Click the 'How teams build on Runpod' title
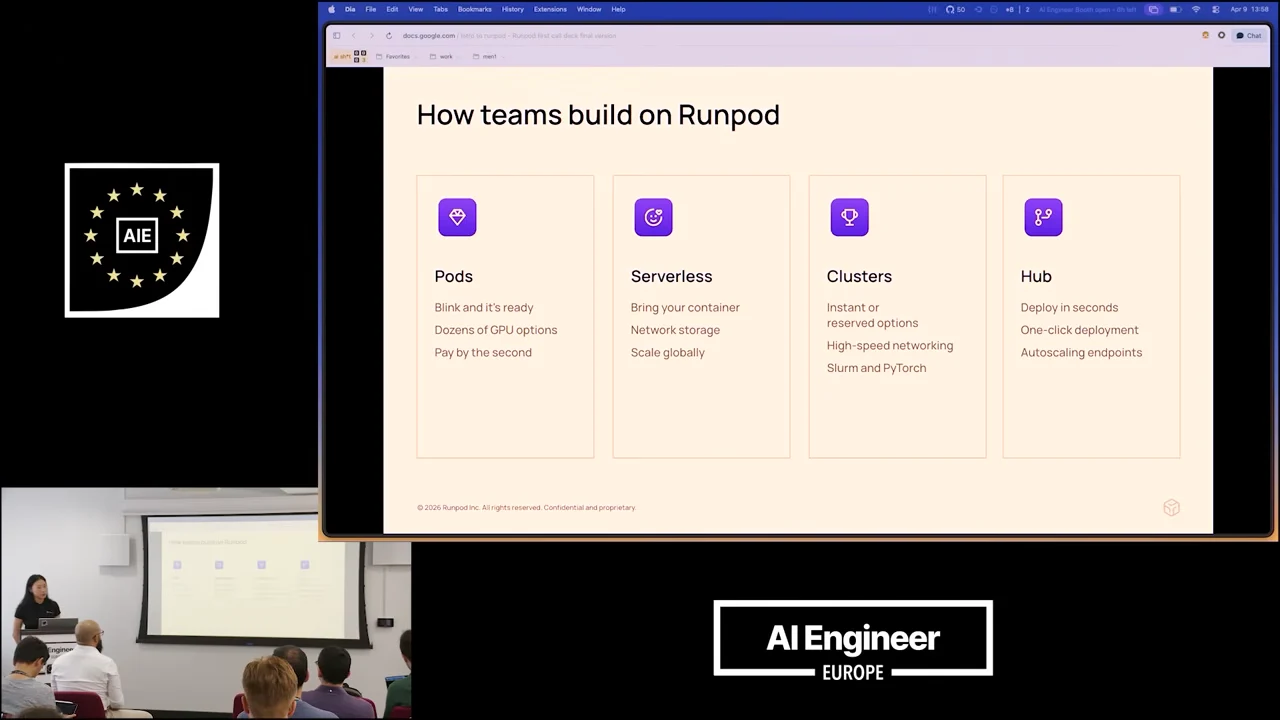Screen dimensions: 1280x720 click(x=598, y=115)
